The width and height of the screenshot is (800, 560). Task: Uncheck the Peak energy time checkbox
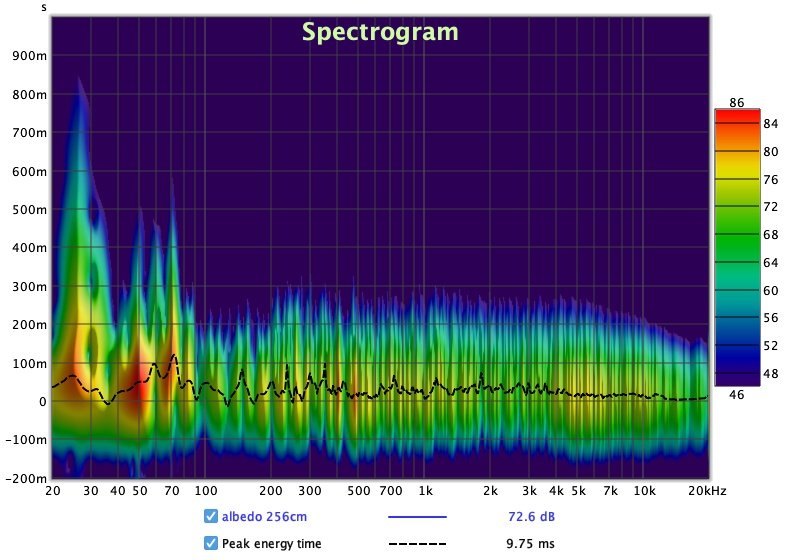pos(210,543)
